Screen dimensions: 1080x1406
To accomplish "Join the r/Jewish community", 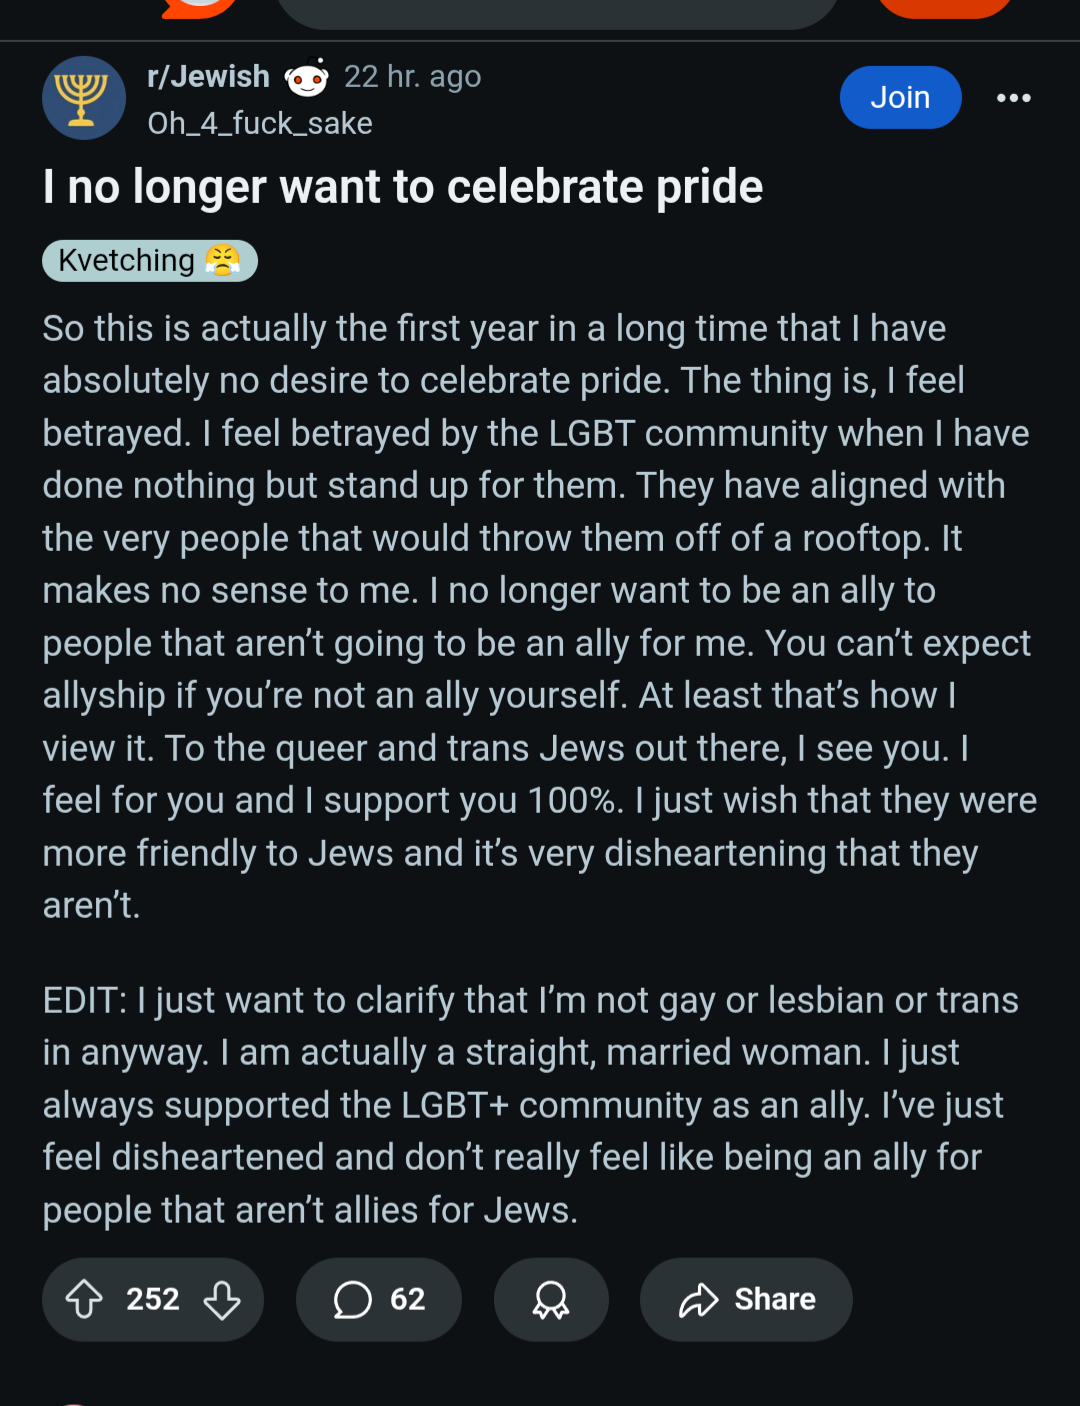I will pos(900,97).
